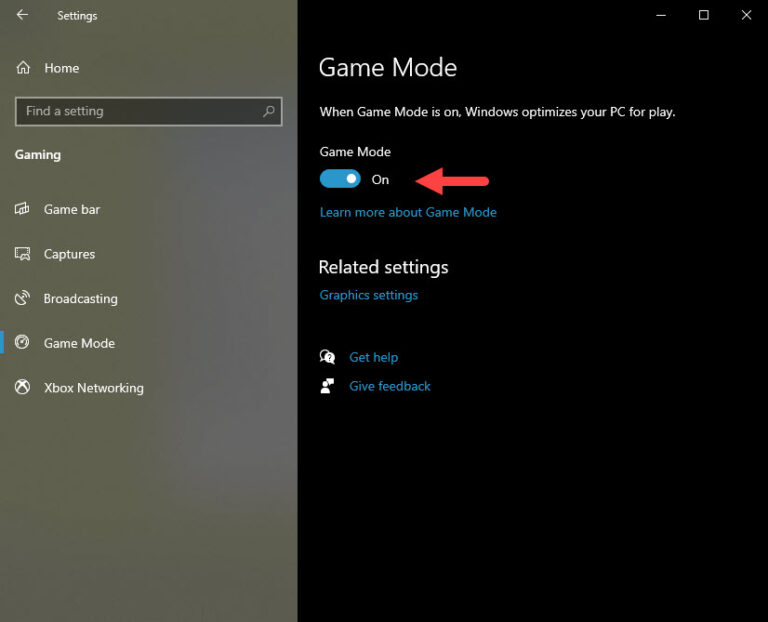Open Graphics settings link
768x622 pixels.
[x=368, y=295]
